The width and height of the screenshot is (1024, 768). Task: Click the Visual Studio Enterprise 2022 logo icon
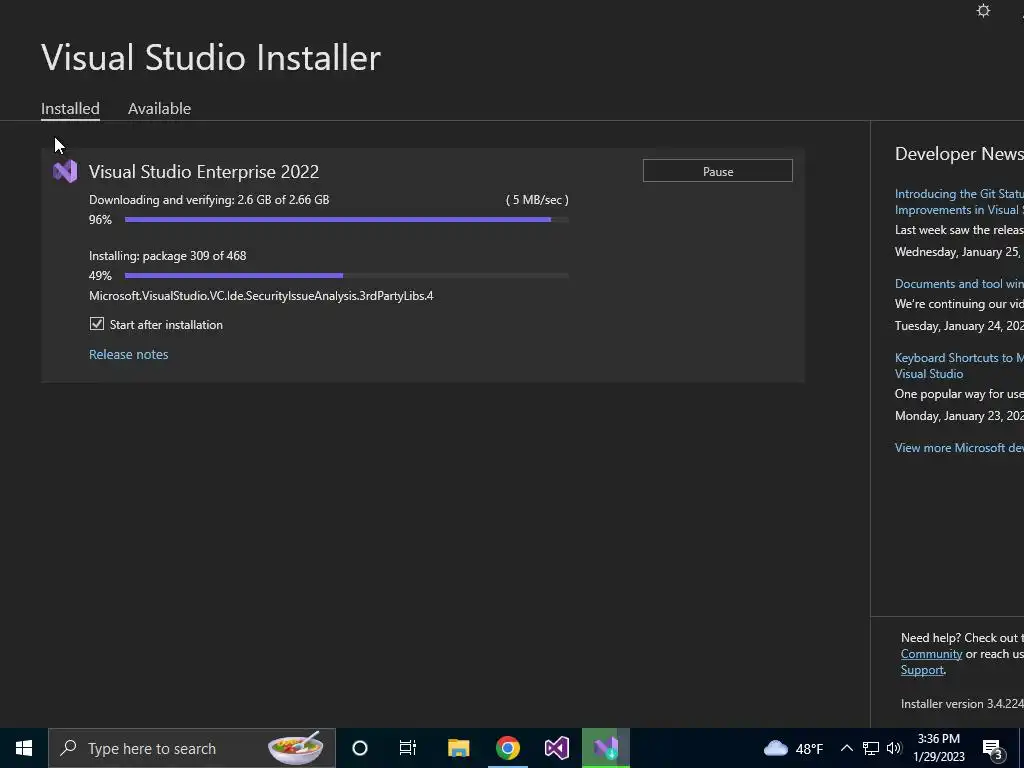pos(65,171)
